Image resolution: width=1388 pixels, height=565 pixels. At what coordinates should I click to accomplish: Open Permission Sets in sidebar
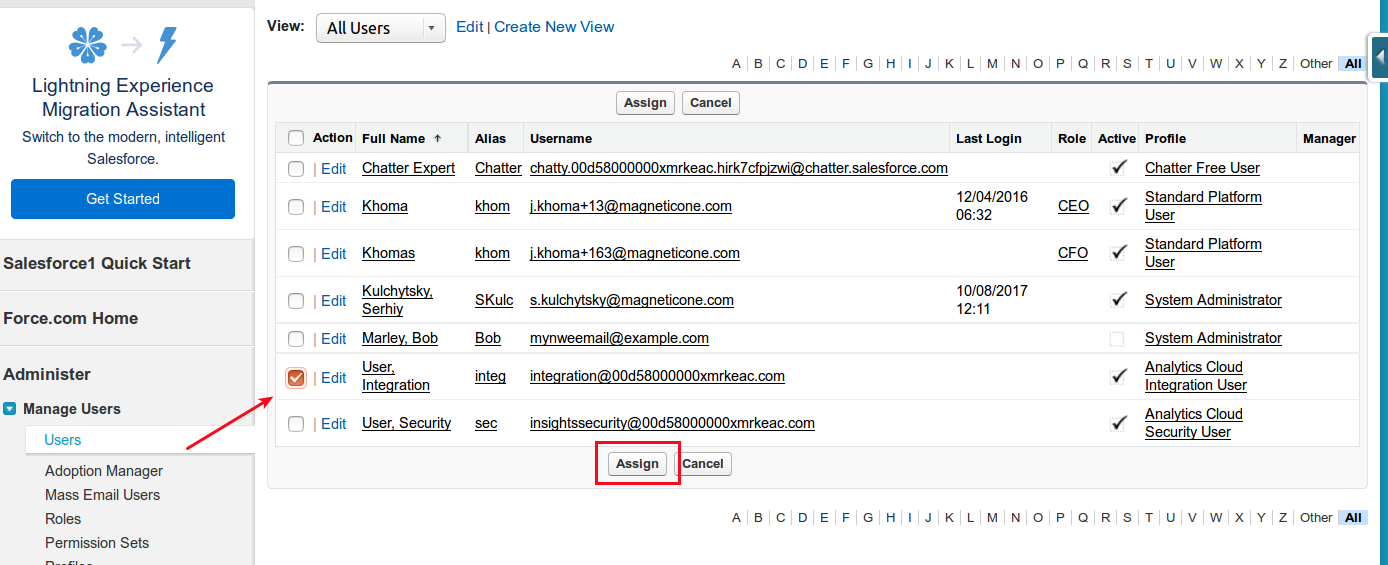pos(97,543)
